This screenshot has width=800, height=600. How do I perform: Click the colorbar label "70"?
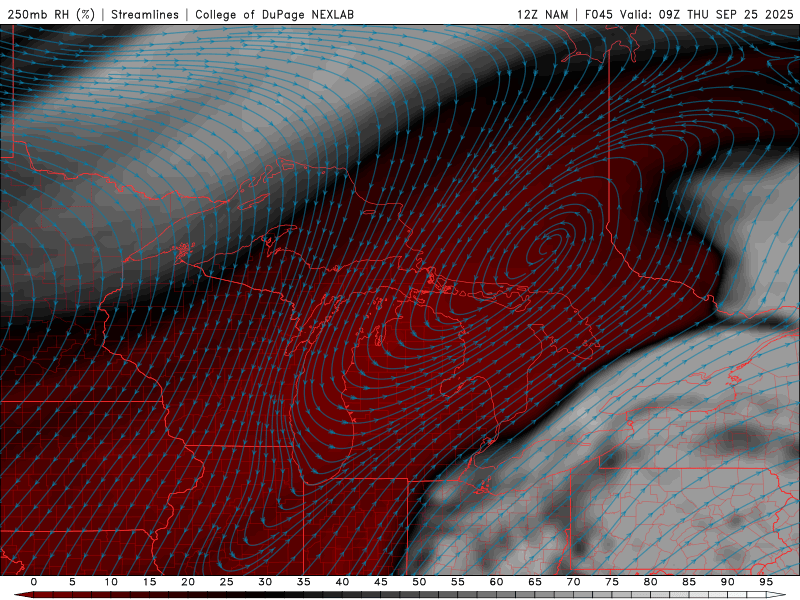point(573,582)
